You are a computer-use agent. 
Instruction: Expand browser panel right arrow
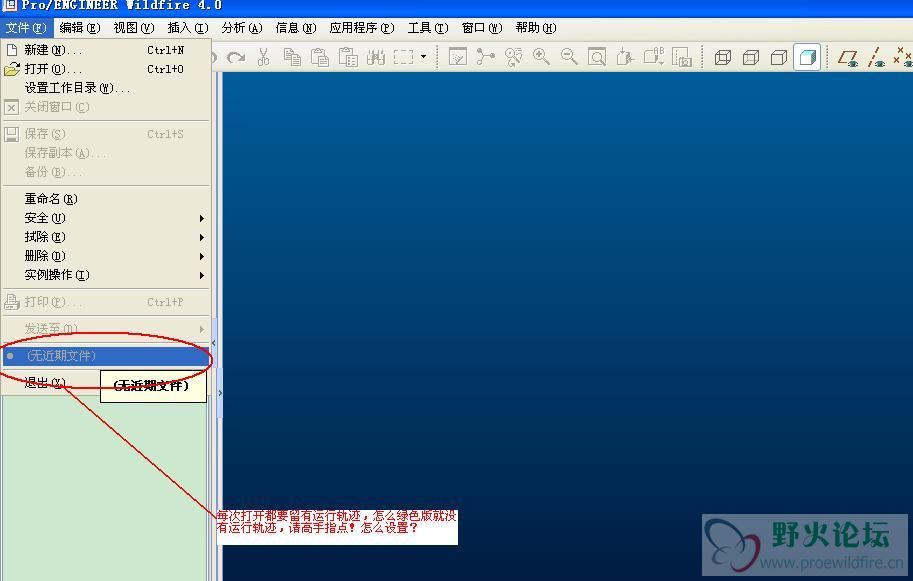(x=220, y=393)
